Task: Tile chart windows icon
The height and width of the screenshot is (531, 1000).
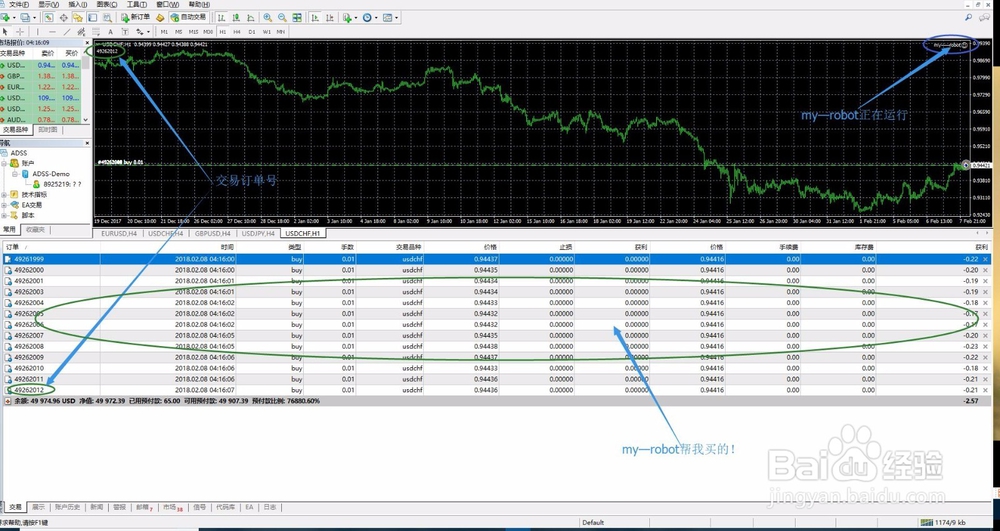Action: click(x=297, y=17)
